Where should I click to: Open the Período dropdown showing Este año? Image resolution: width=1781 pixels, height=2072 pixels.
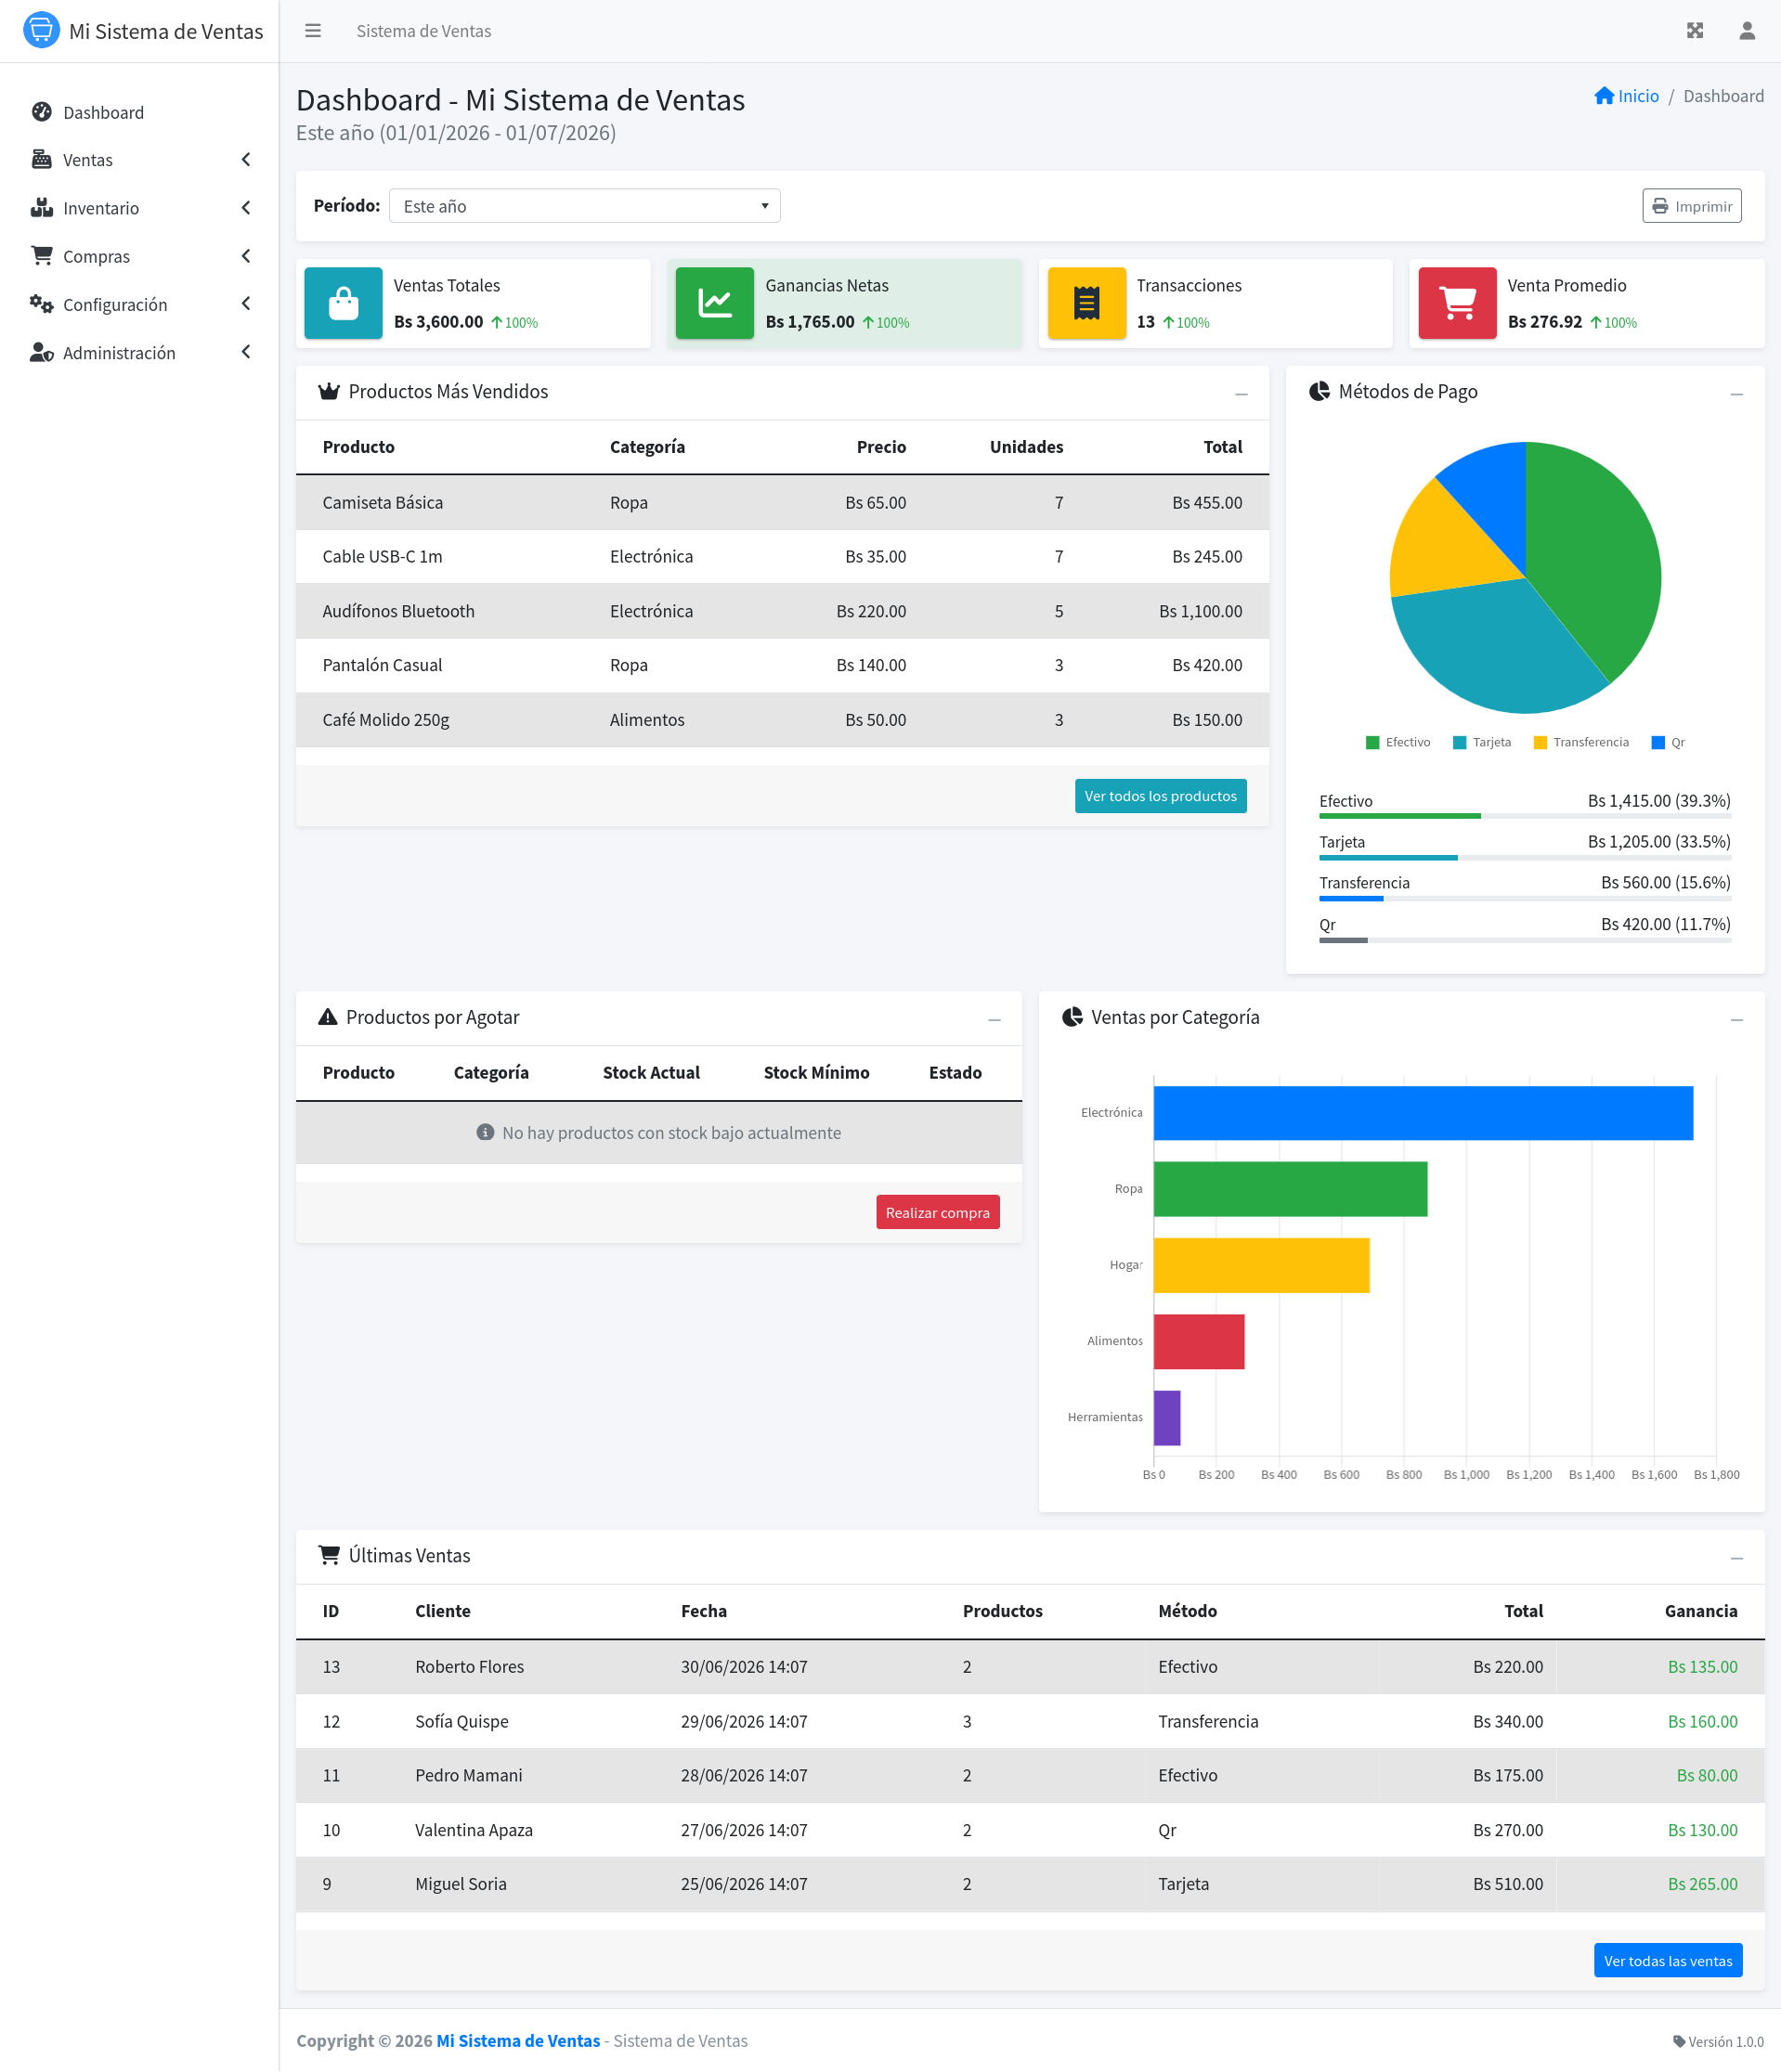coord(584,206)
